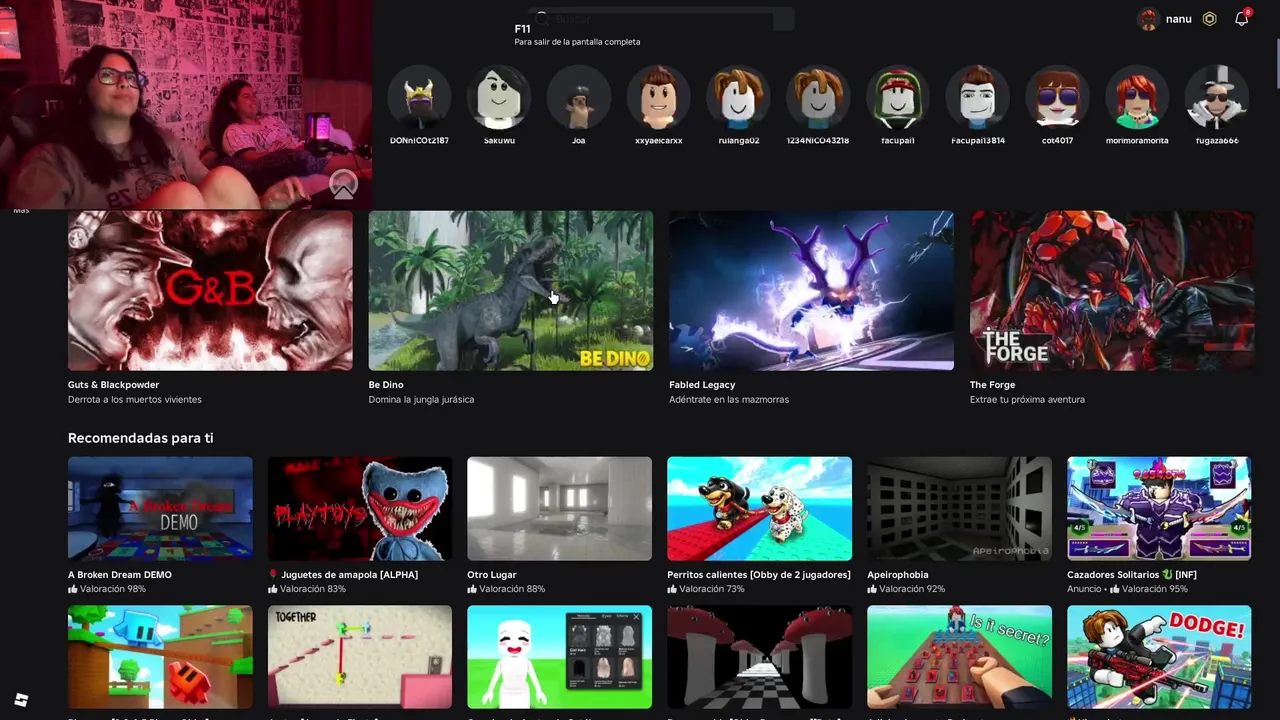
Task: Open the checkered hallway mushroom thumbnail
Action: 759,656
